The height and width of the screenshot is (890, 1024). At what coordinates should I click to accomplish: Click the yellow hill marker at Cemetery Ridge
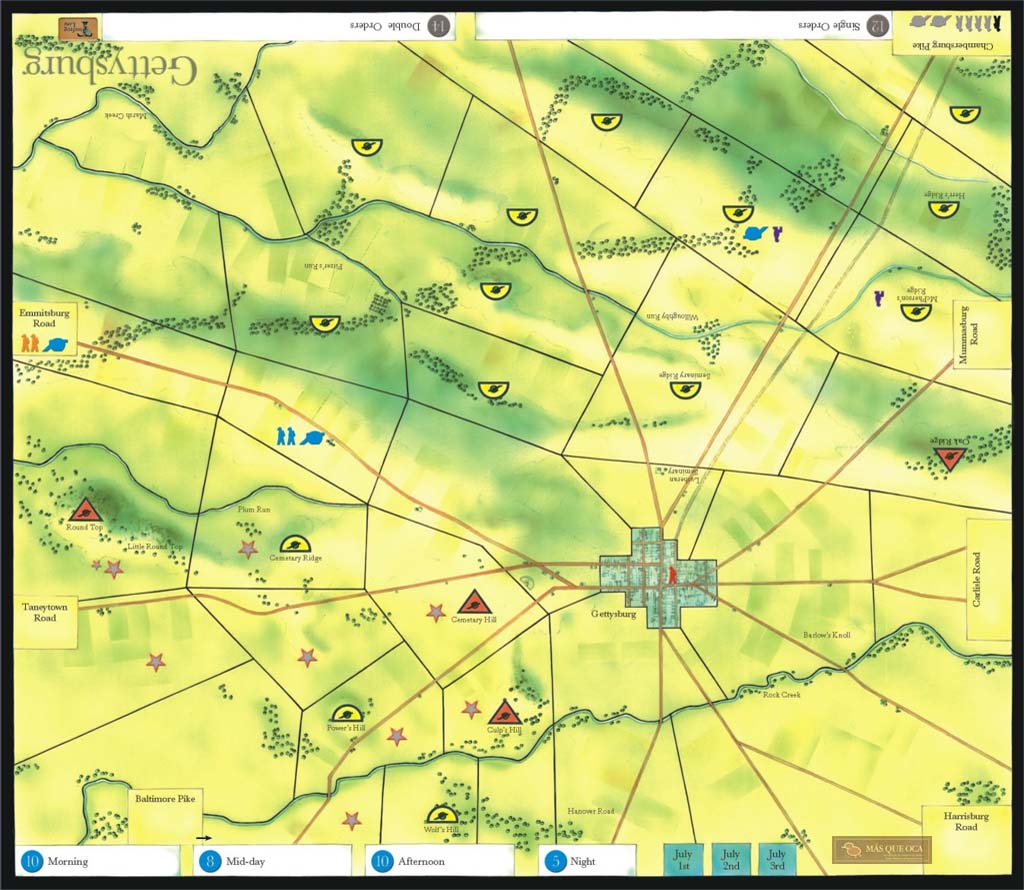coord(295,543)
